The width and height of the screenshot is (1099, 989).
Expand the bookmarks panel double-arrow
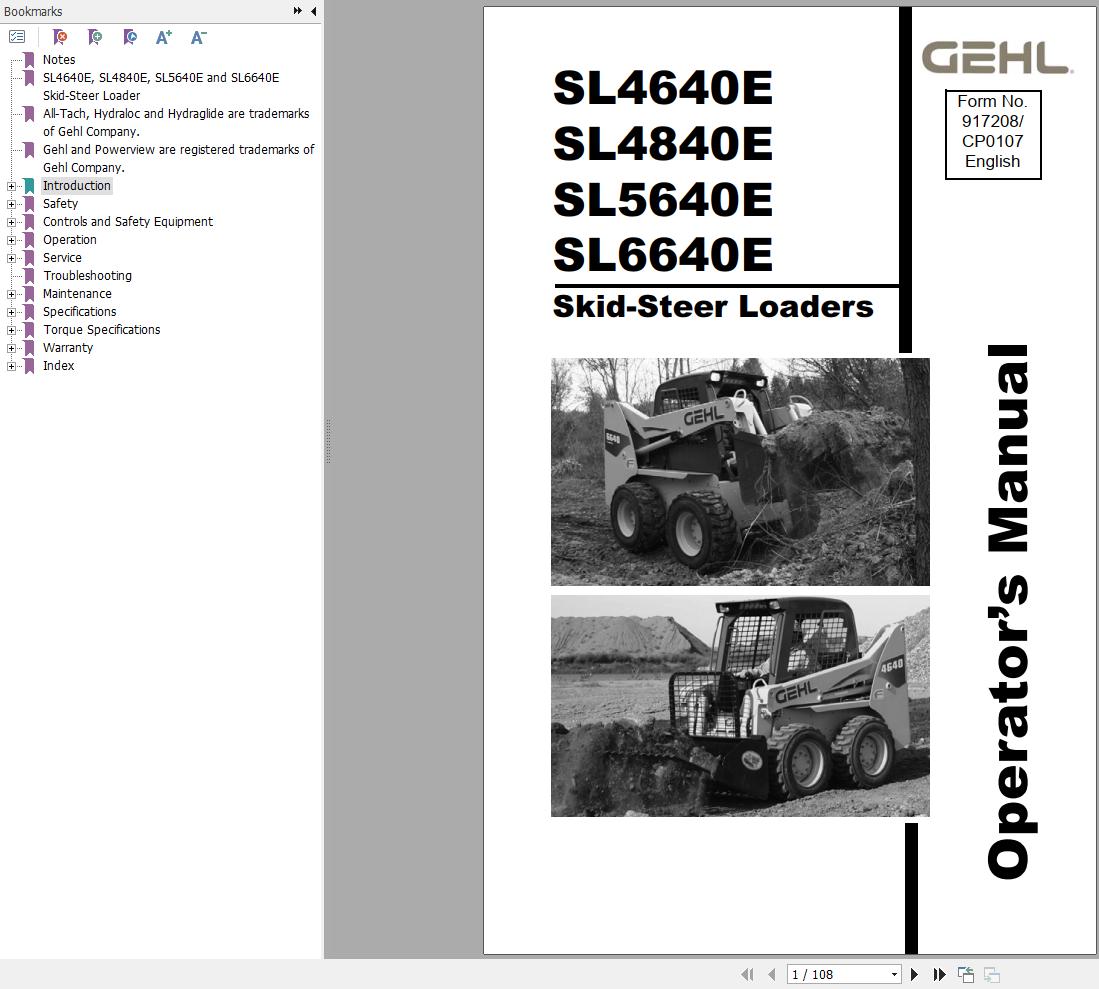click(298, 11)
